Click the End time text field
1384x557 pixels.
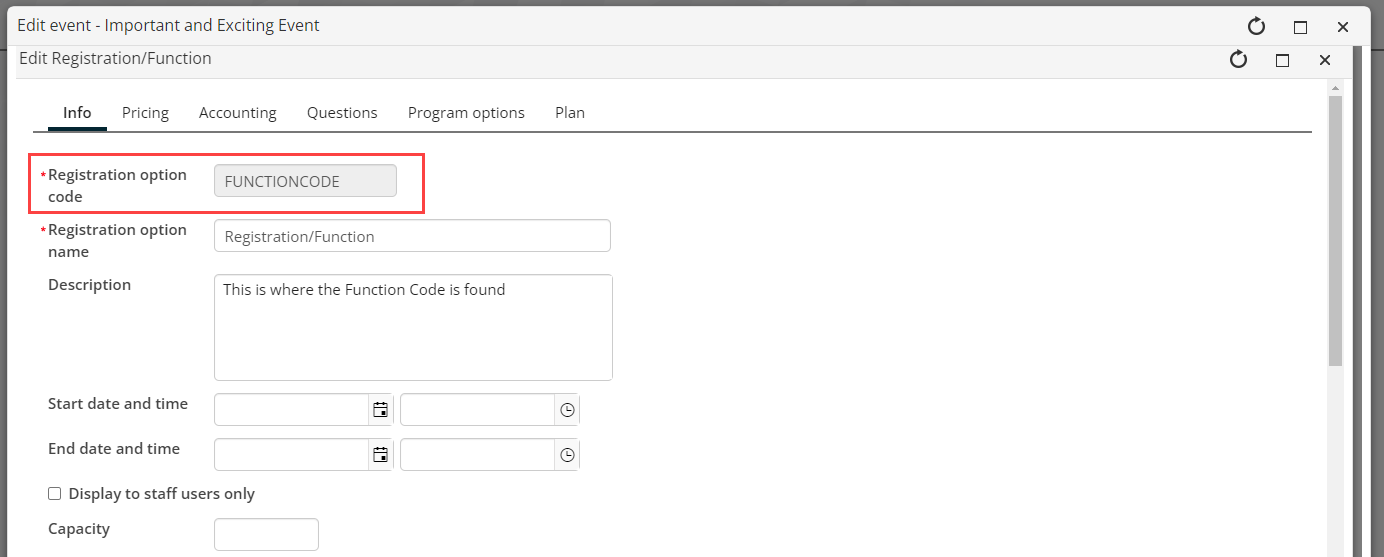pos(477,455)
